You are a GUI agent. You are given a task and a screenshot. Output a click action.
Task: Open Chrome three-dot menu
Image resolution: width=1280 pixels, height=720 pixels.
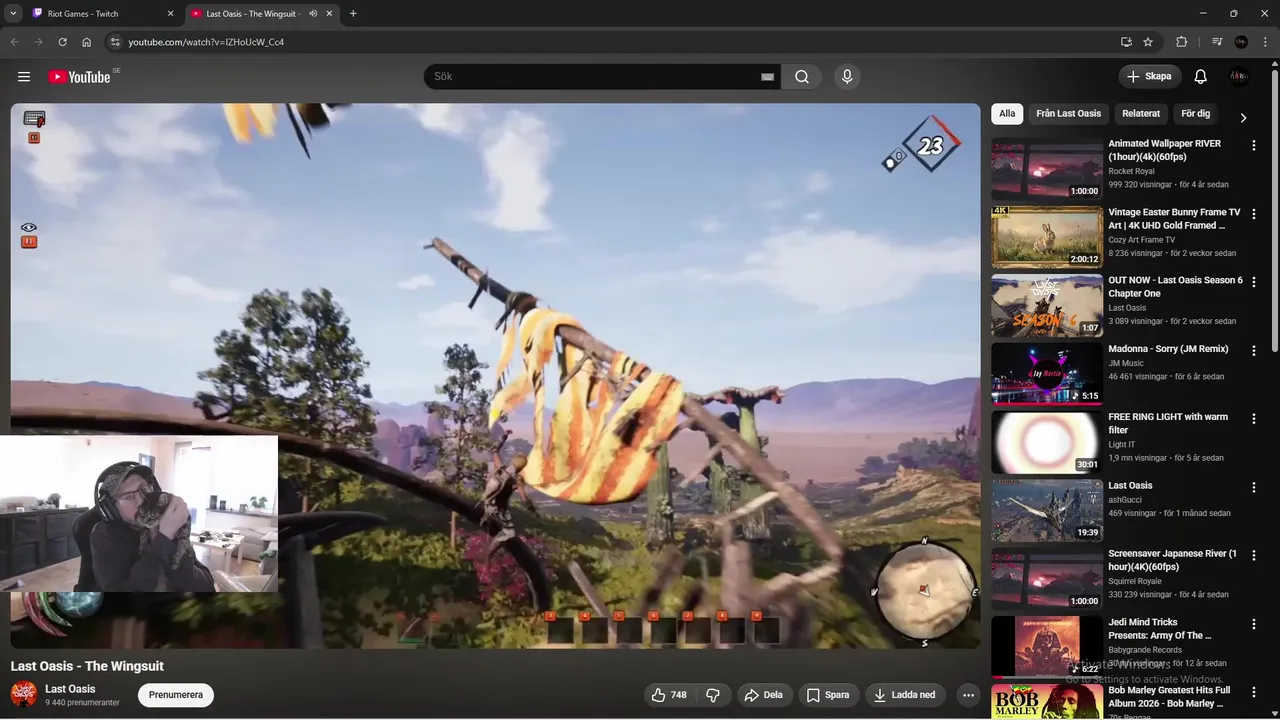point(1265,42)
